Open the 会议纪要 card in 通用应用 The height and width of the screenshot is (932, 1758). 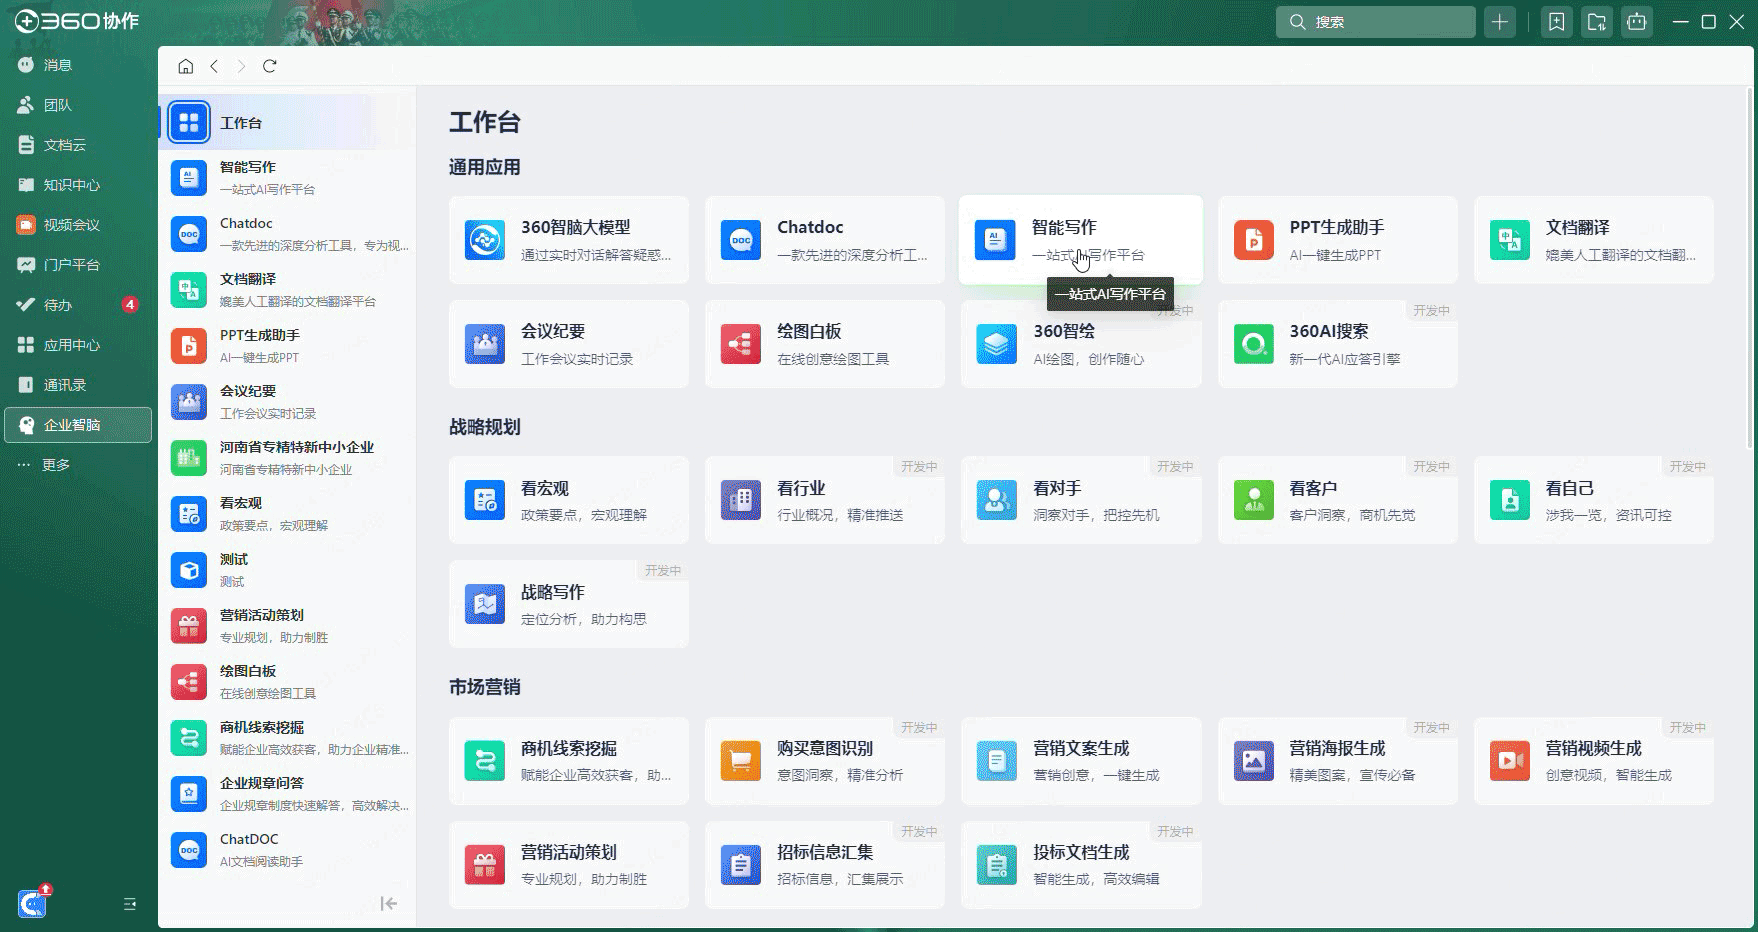569,344
